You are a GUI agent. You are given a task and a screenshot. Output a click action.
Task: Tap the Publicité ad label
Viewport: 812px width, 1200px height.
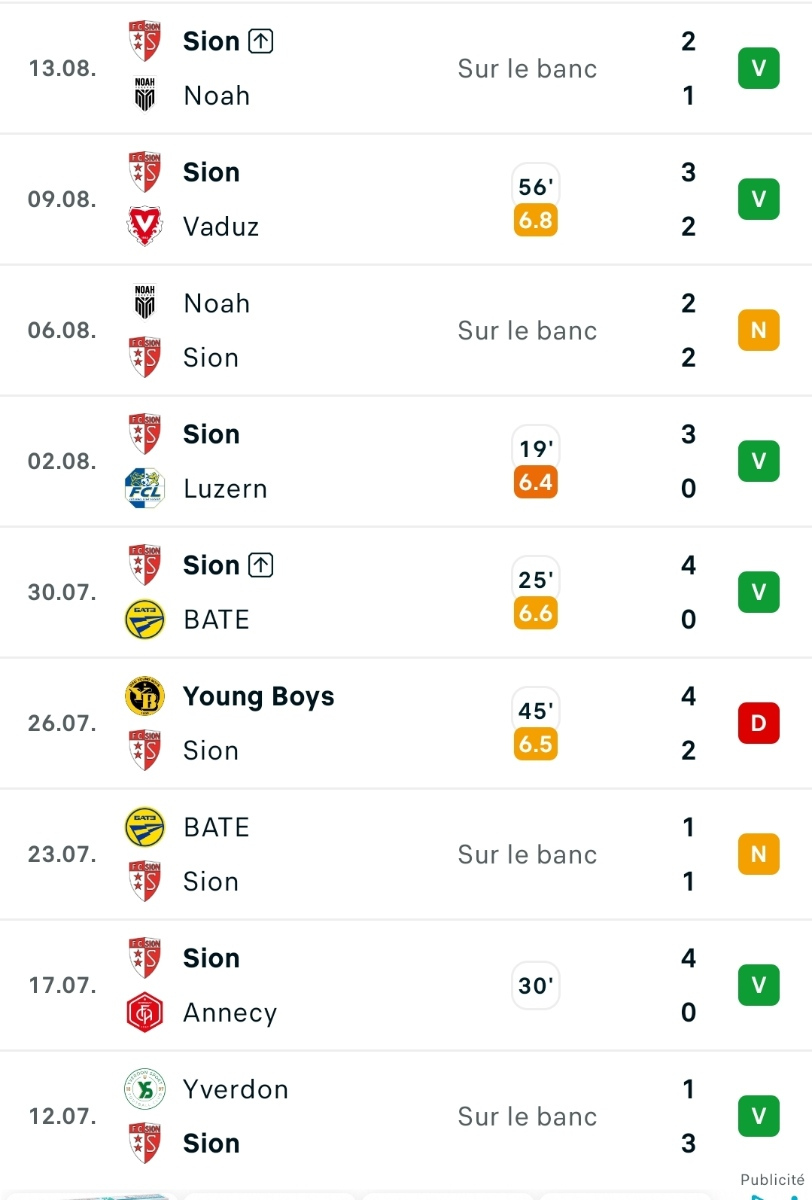pos(772,1180)
